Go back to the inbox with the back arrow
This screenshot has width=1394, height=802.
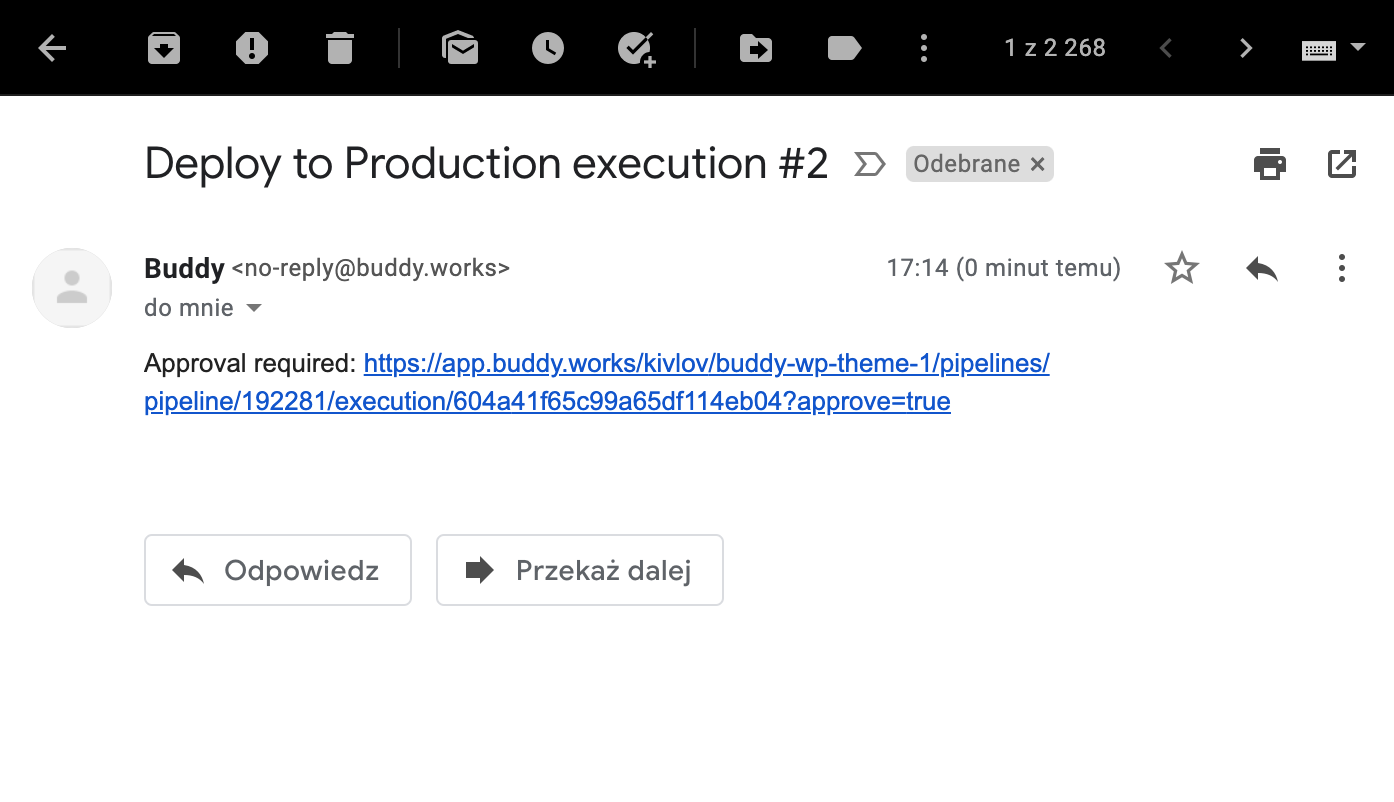52,48
